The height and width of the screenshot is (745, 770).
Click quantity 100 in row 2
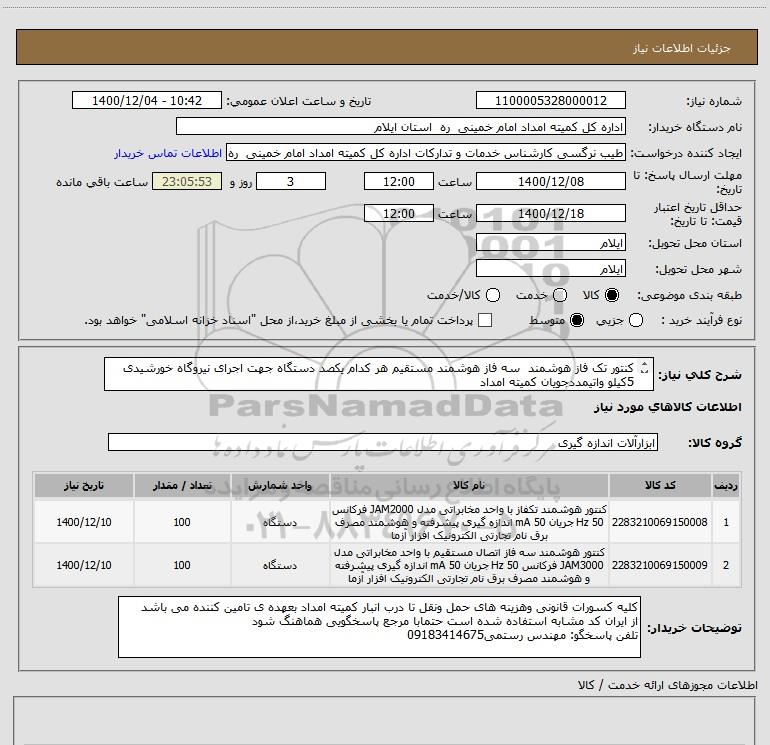point(182,565)
